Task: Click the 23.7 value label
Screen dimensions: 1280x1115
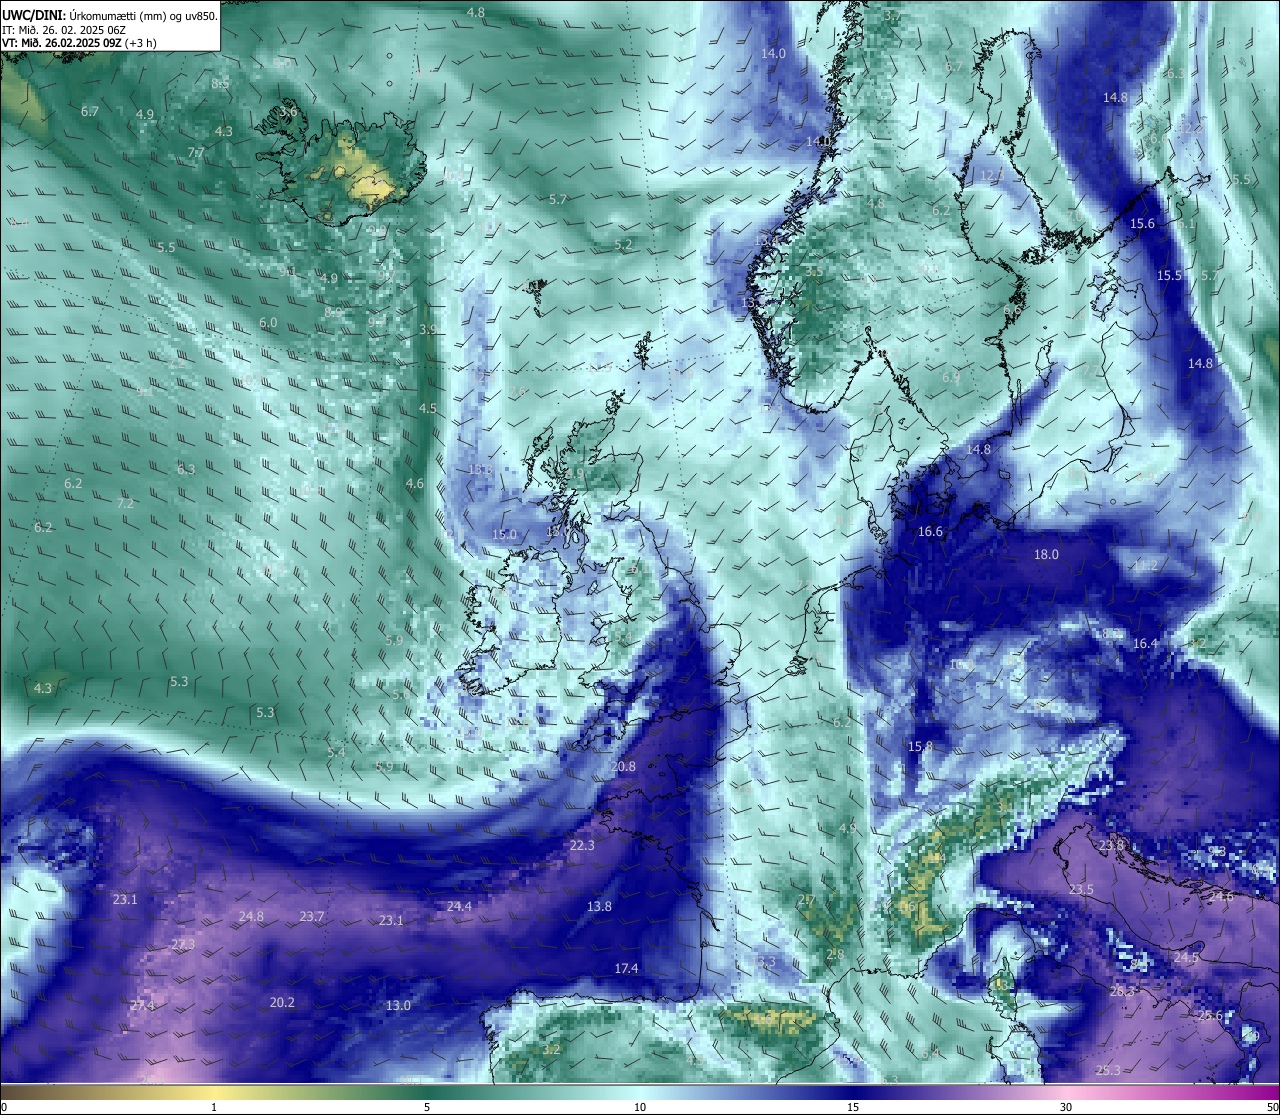Action: click(312, 916)
